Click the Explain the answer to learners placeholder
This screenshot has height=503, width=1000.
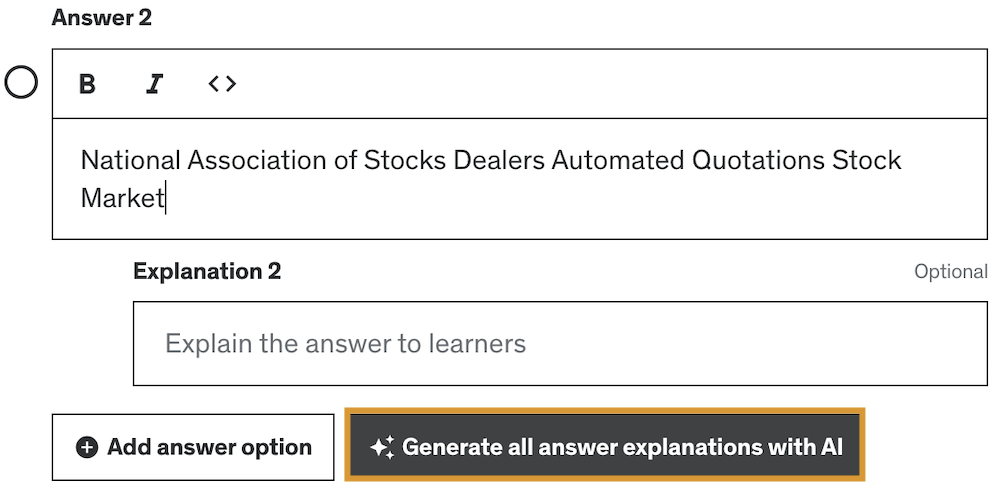click(x=346, y=344)
